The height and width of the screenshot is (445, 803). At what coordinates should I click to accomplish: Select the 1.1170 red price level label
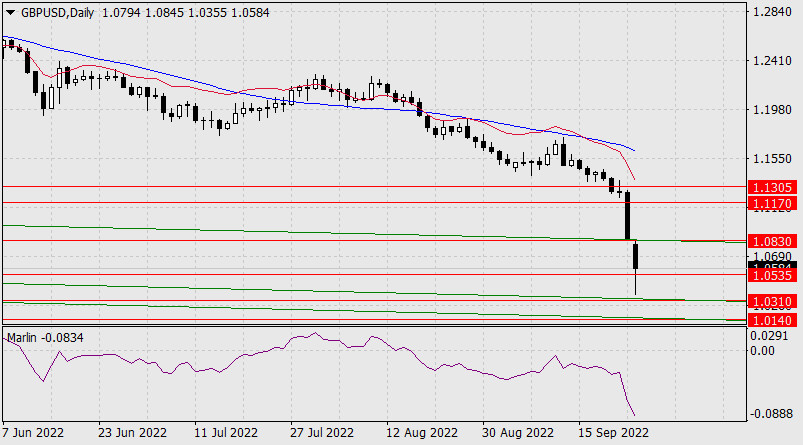(772, 204)
